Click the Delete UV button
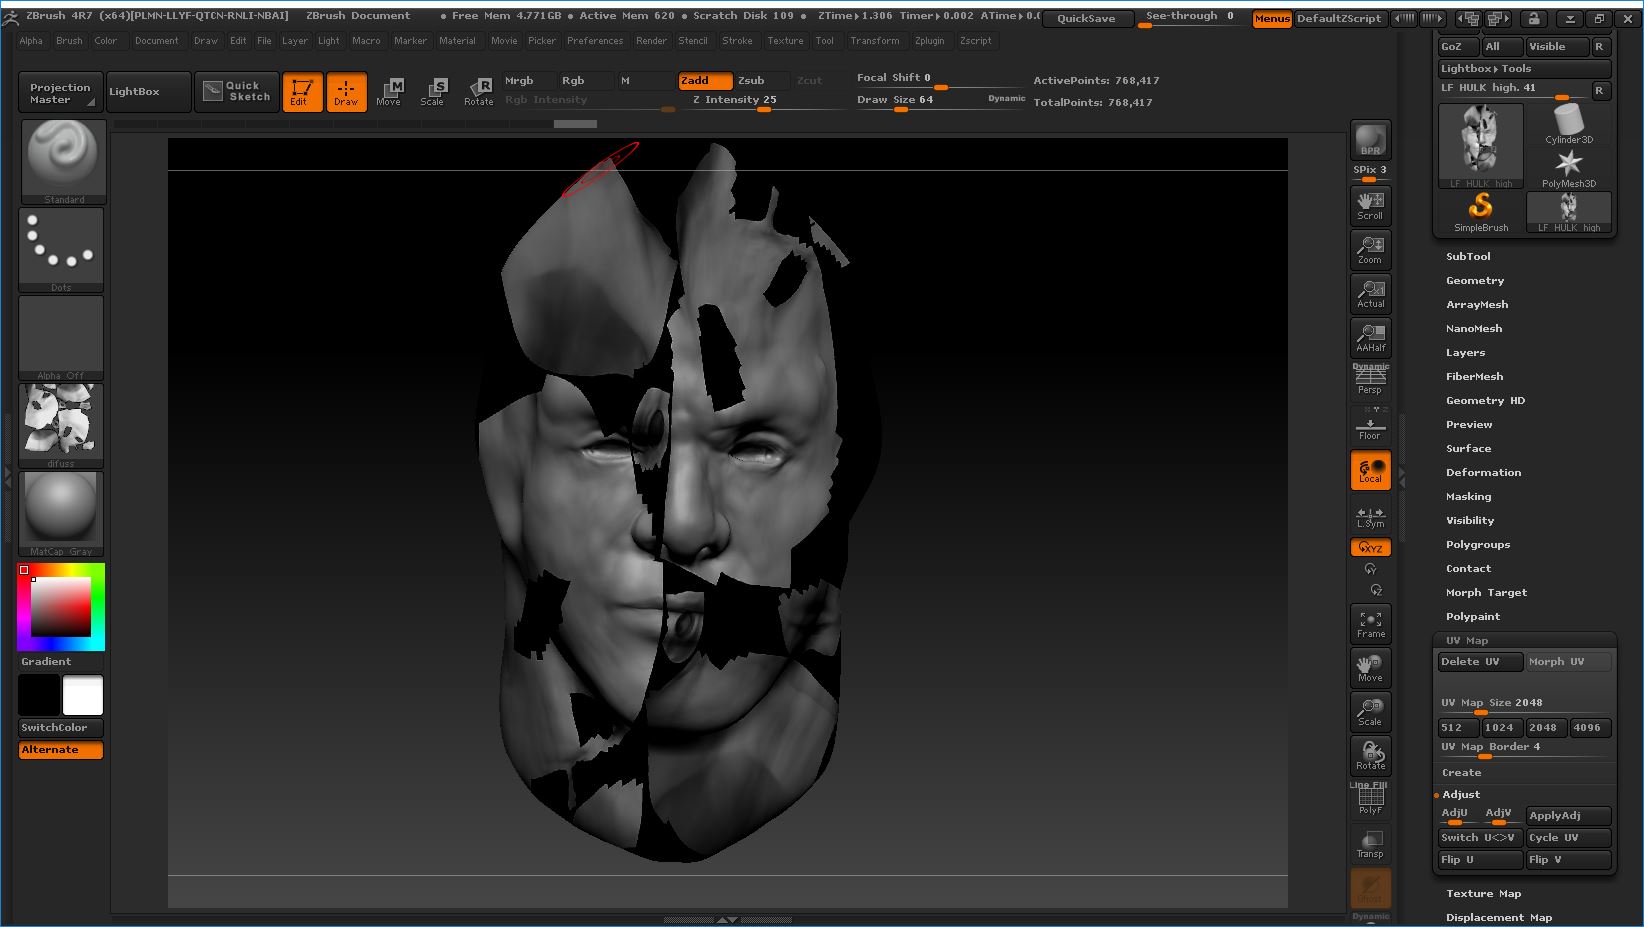The height and width of the screenshot is (927, 1644). 1480,662
